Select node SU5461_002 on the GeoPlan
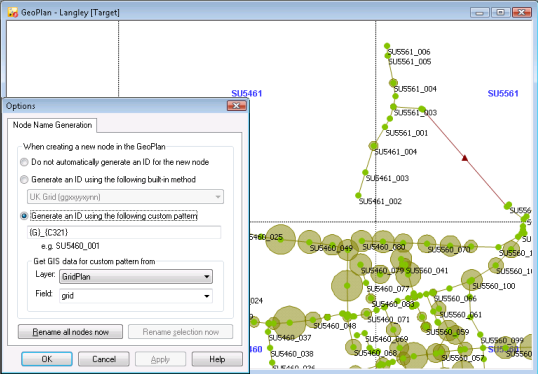This screenshot has height=374, width=538. [x=358, y=195]
